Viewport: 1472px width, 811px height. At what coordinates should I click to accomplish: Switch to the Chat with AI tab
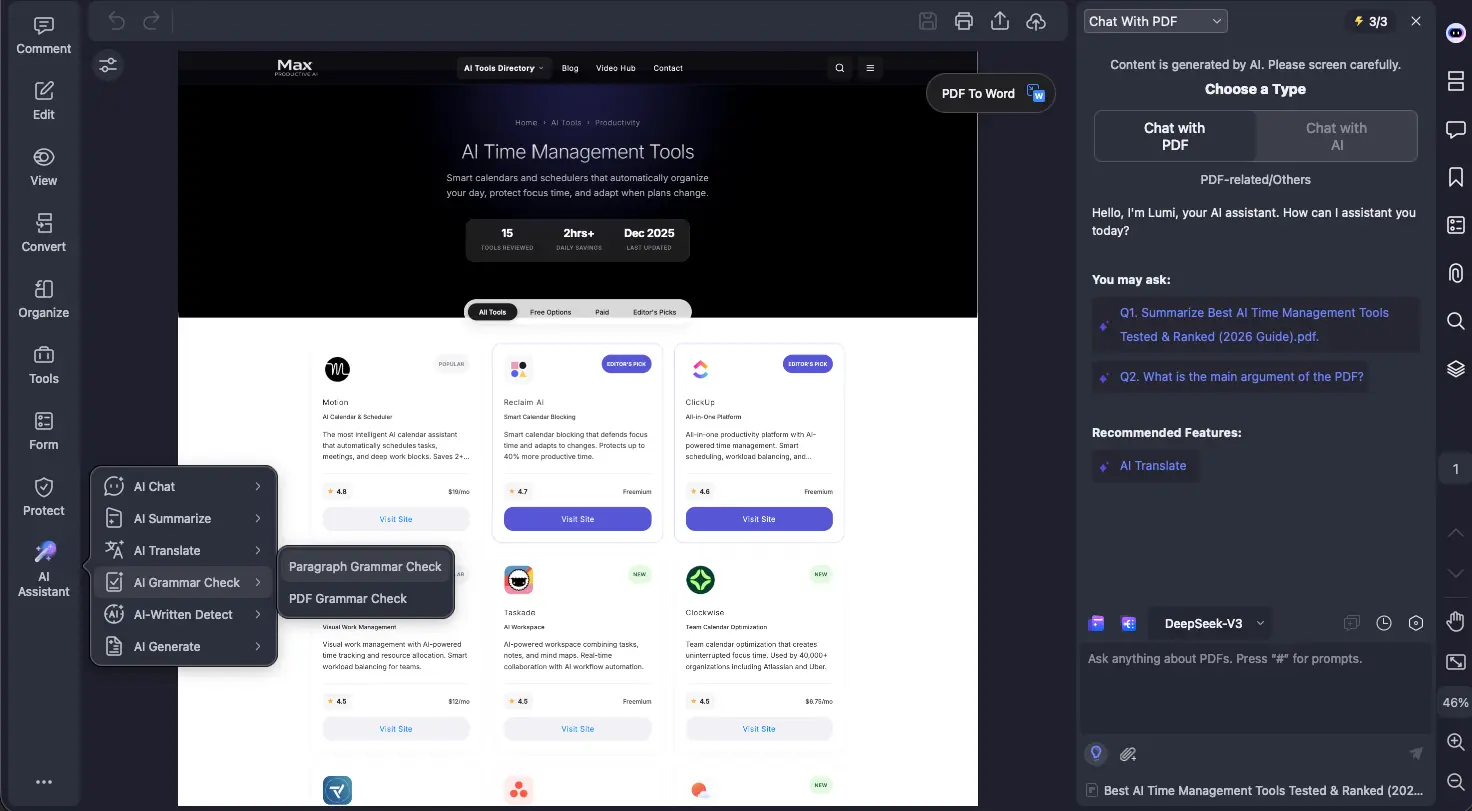[1336, 135]
